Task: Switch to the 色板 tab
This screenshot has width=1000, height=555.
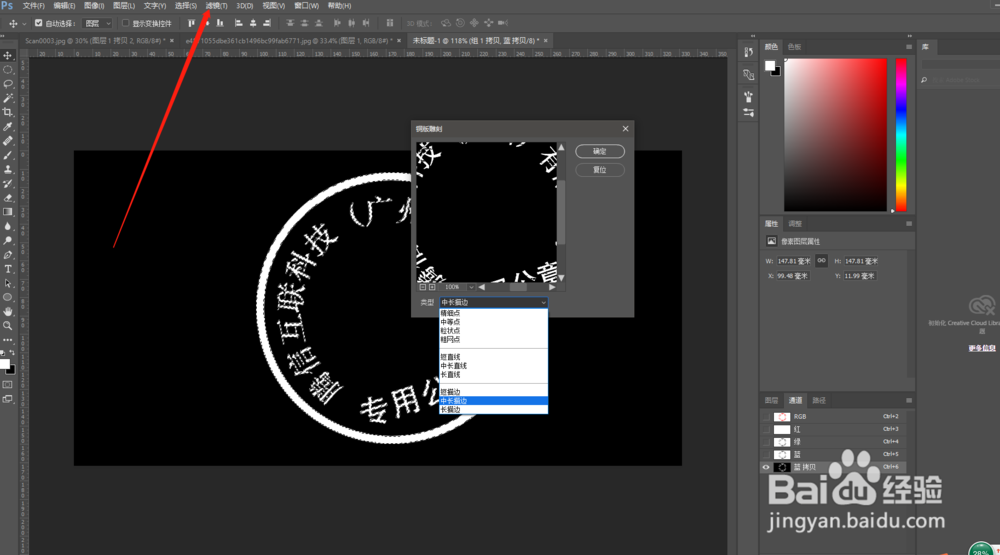Action: [794, 47]
